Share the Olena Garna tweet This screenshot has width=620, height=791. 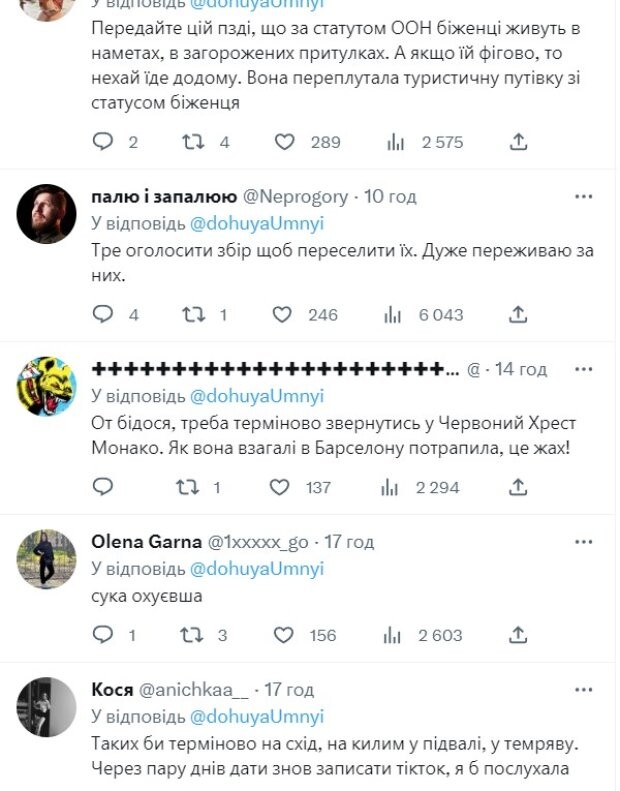518,634
